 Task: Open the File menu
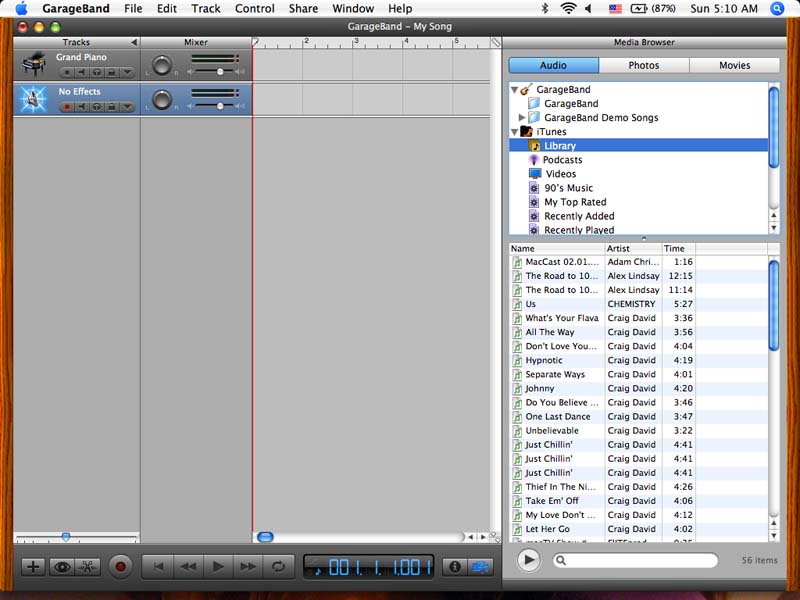coord(133,9)
